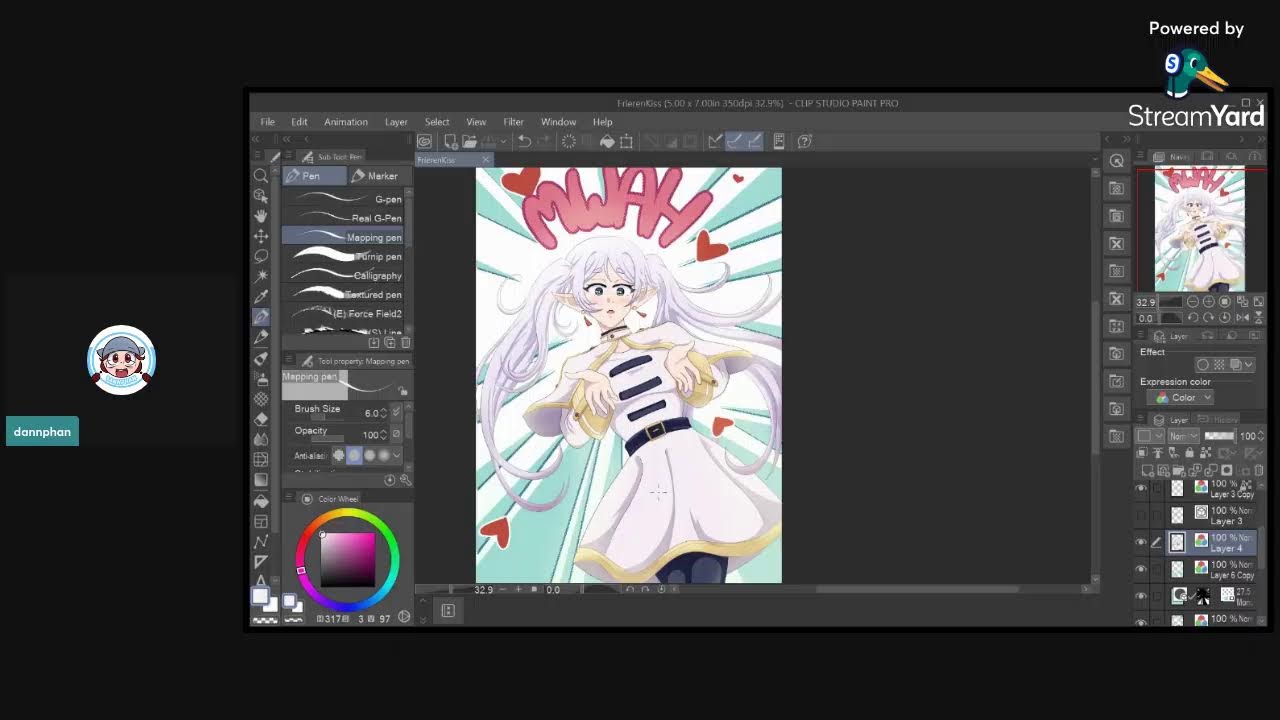Select the Eraser tool

coord(261,419)
